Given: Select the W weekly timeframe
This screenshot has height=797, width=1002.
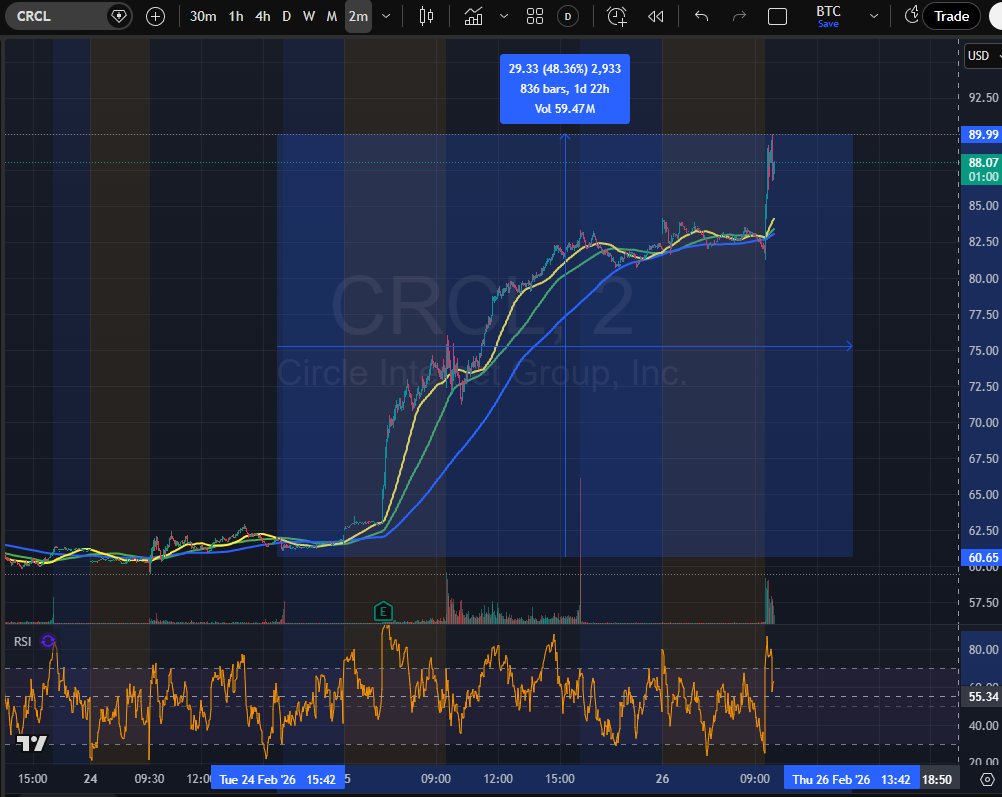Looking at the screenshot, I should point(309,16).
